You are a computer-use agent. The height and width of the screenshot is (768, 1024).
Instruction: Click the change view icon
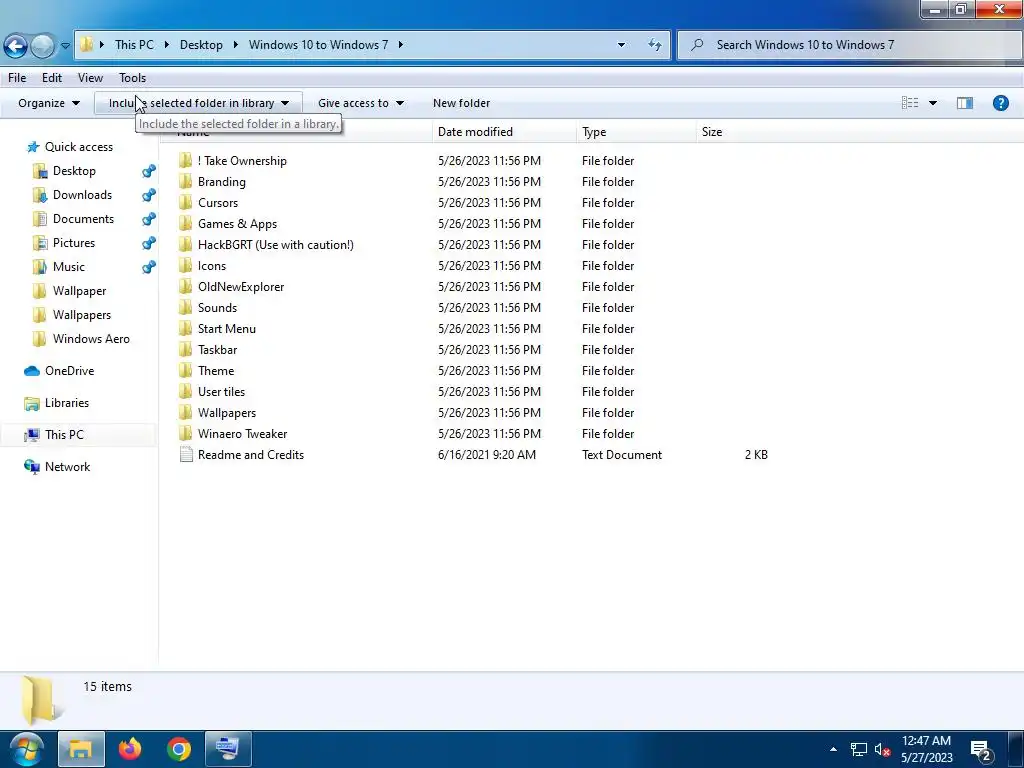tap(910, 103)
